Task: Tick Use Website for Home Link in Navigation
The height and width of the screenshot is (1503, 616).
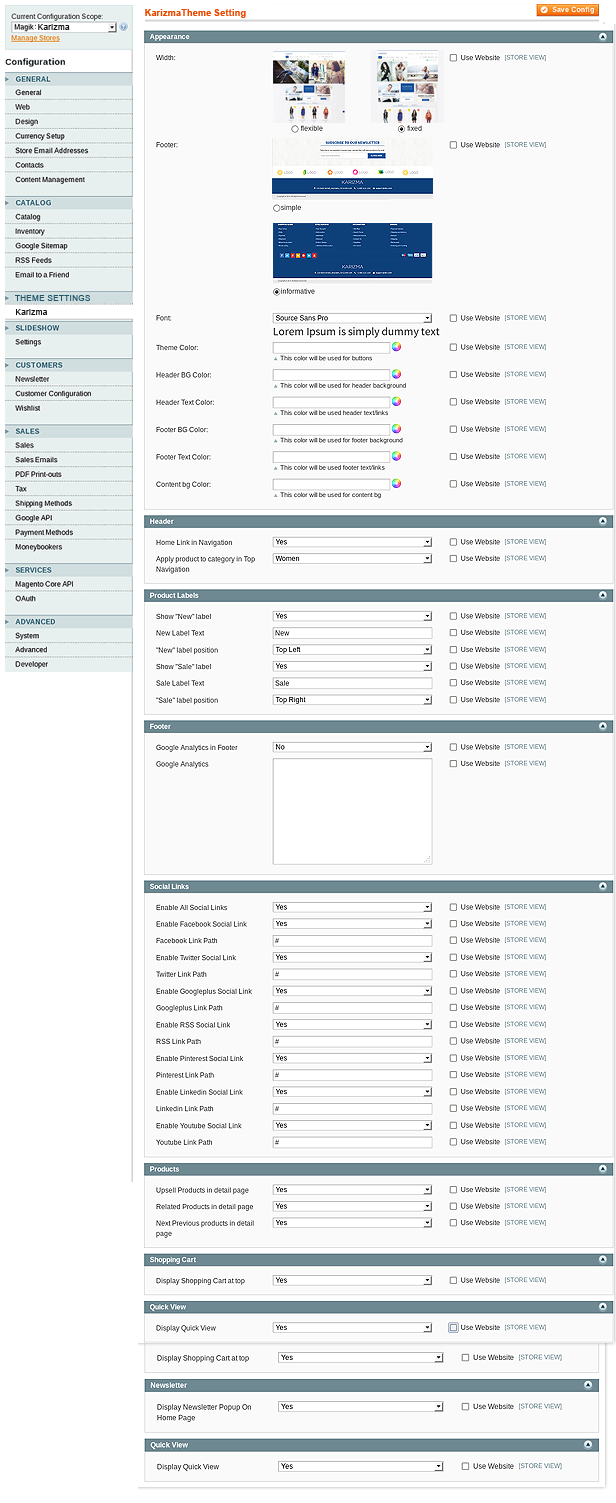Action: click(x=453, y=542)
